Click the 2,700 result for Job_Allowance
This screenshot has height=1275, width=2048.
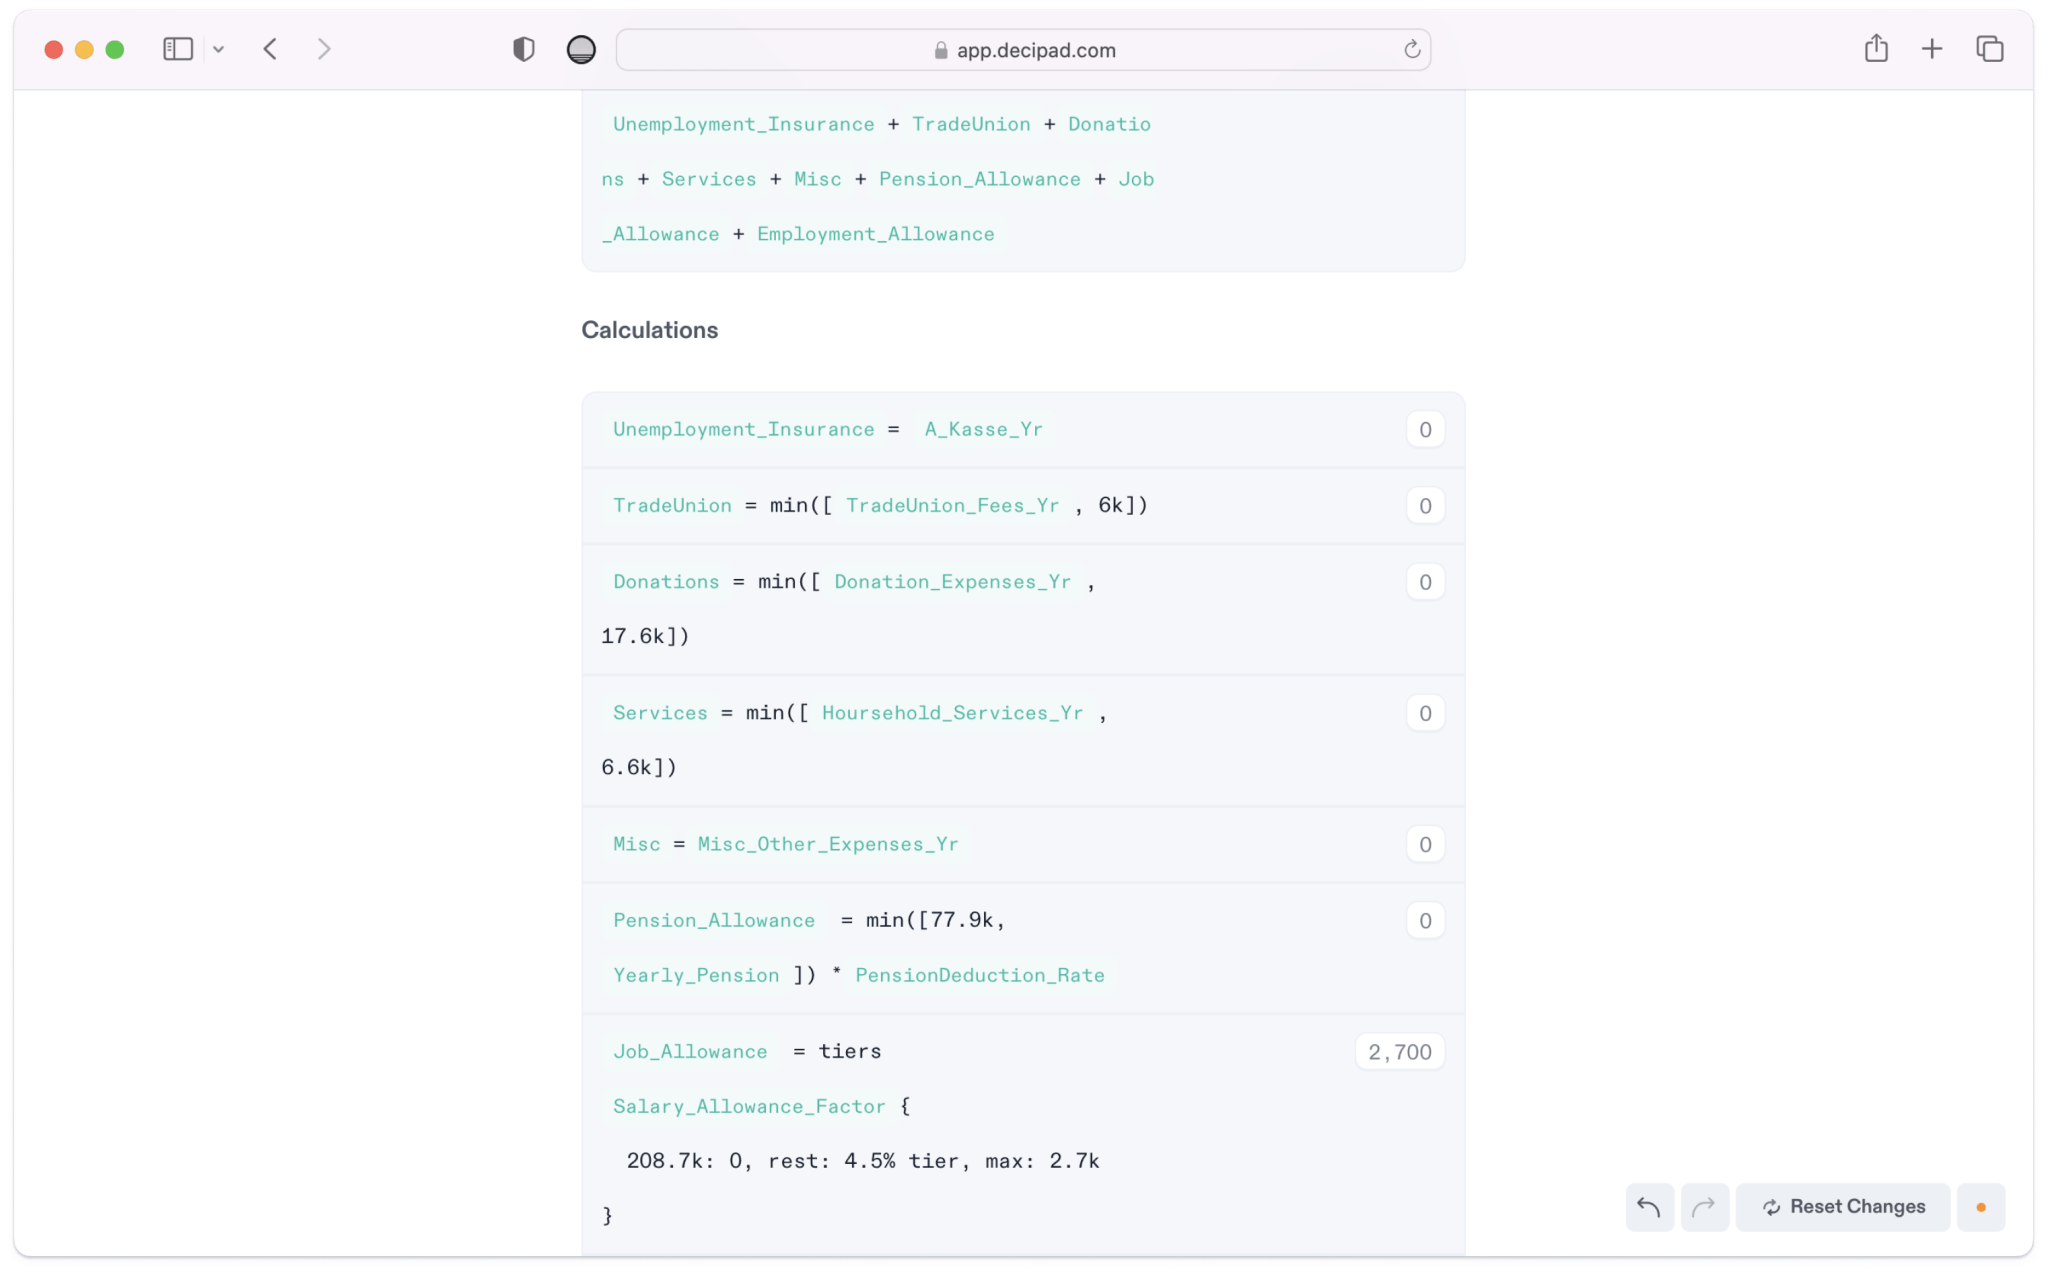point(1400,1052)
